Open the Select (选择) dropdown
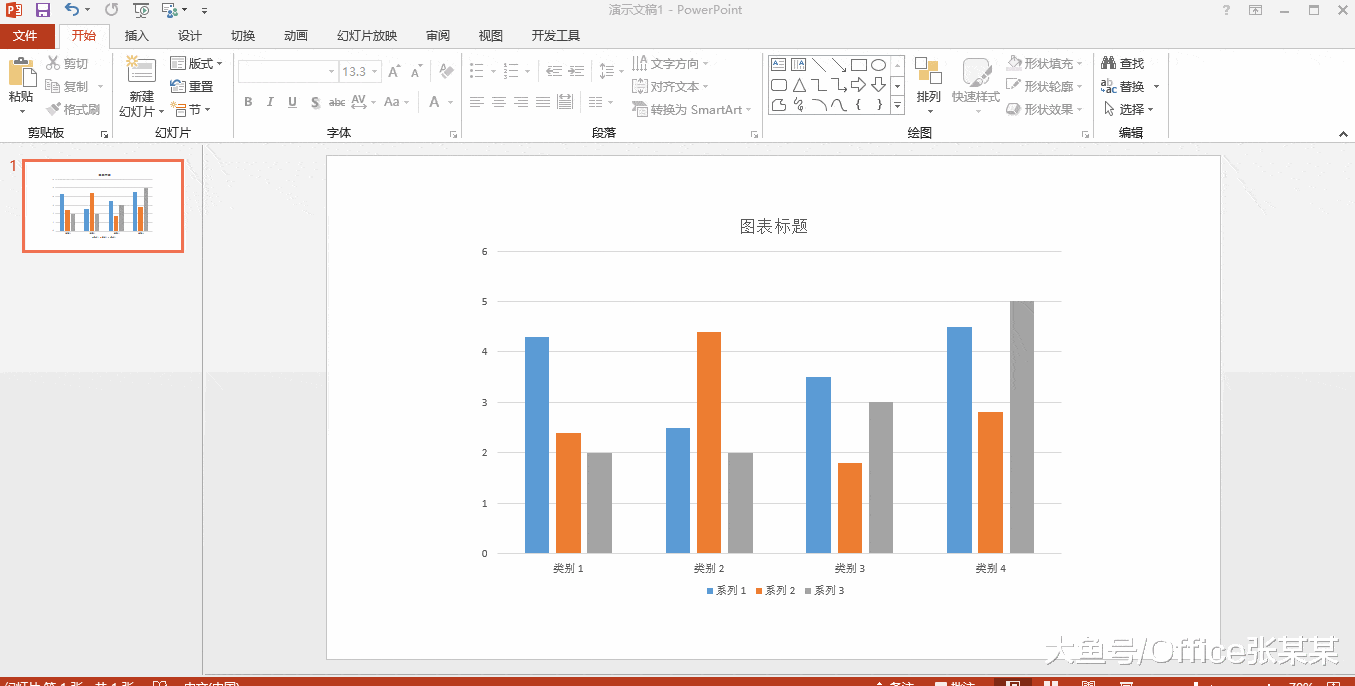1355x686 pixels. [1130, 109]
